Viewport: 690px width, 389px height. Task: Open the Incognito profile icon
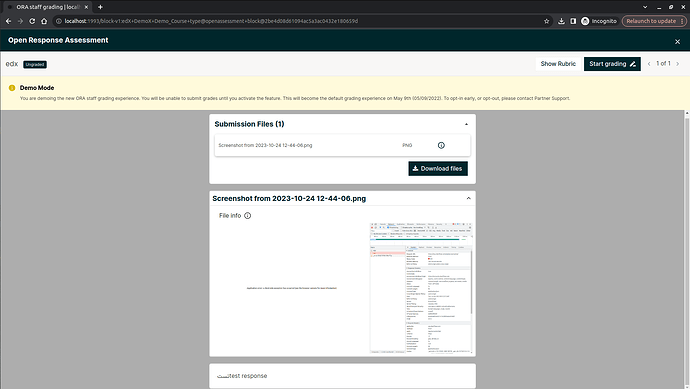tap(585, 21)
